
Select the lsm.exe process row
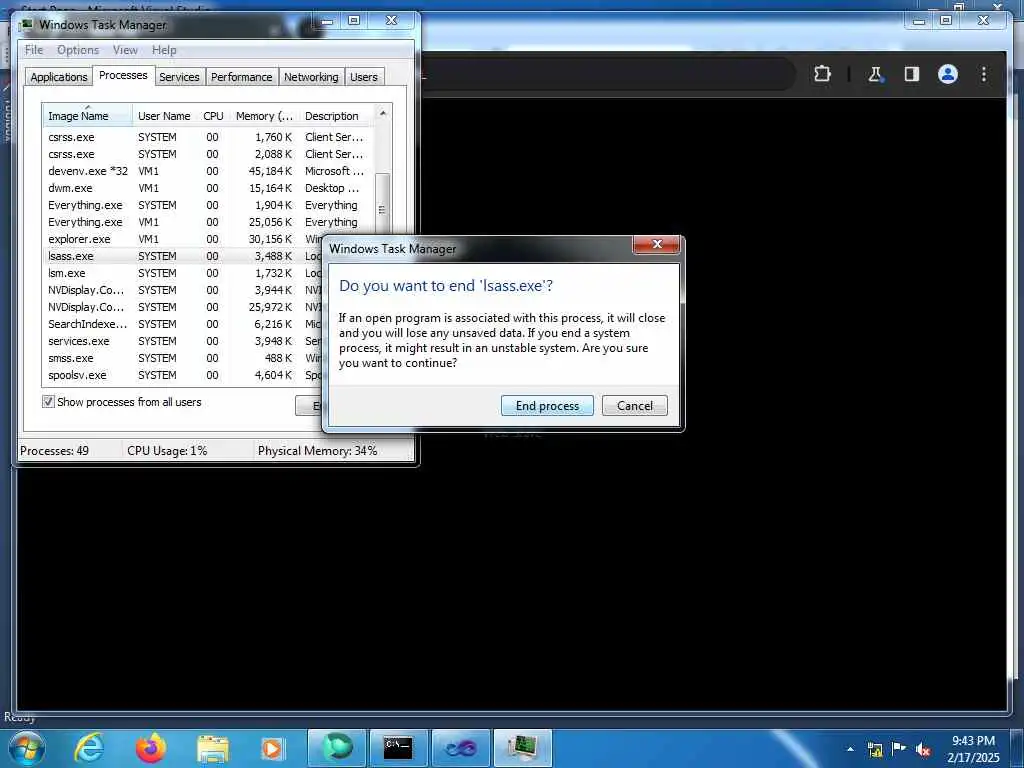click(x=183, y=273)
